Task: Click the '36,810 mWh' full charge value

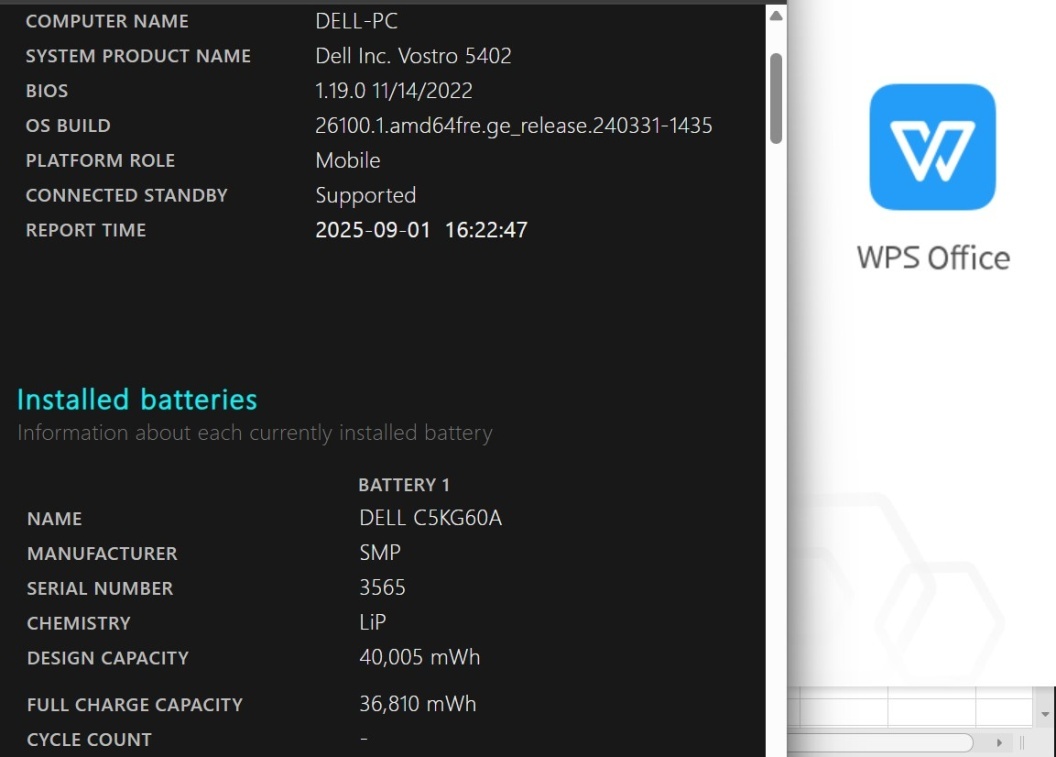Action: [418, 704]
